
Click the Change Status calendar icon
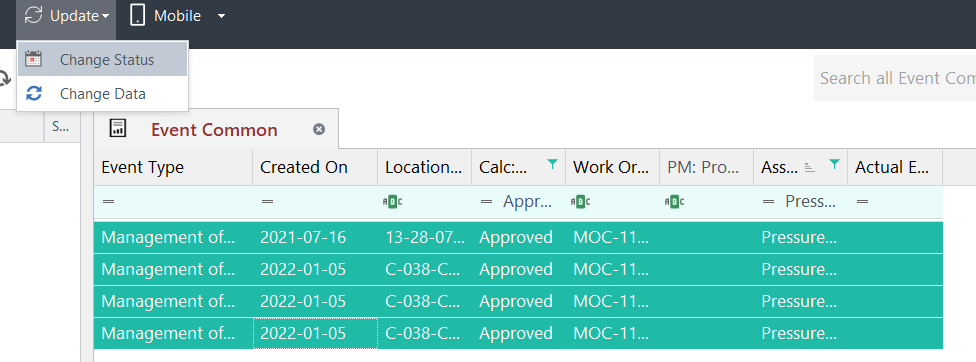tap(34, 60)
